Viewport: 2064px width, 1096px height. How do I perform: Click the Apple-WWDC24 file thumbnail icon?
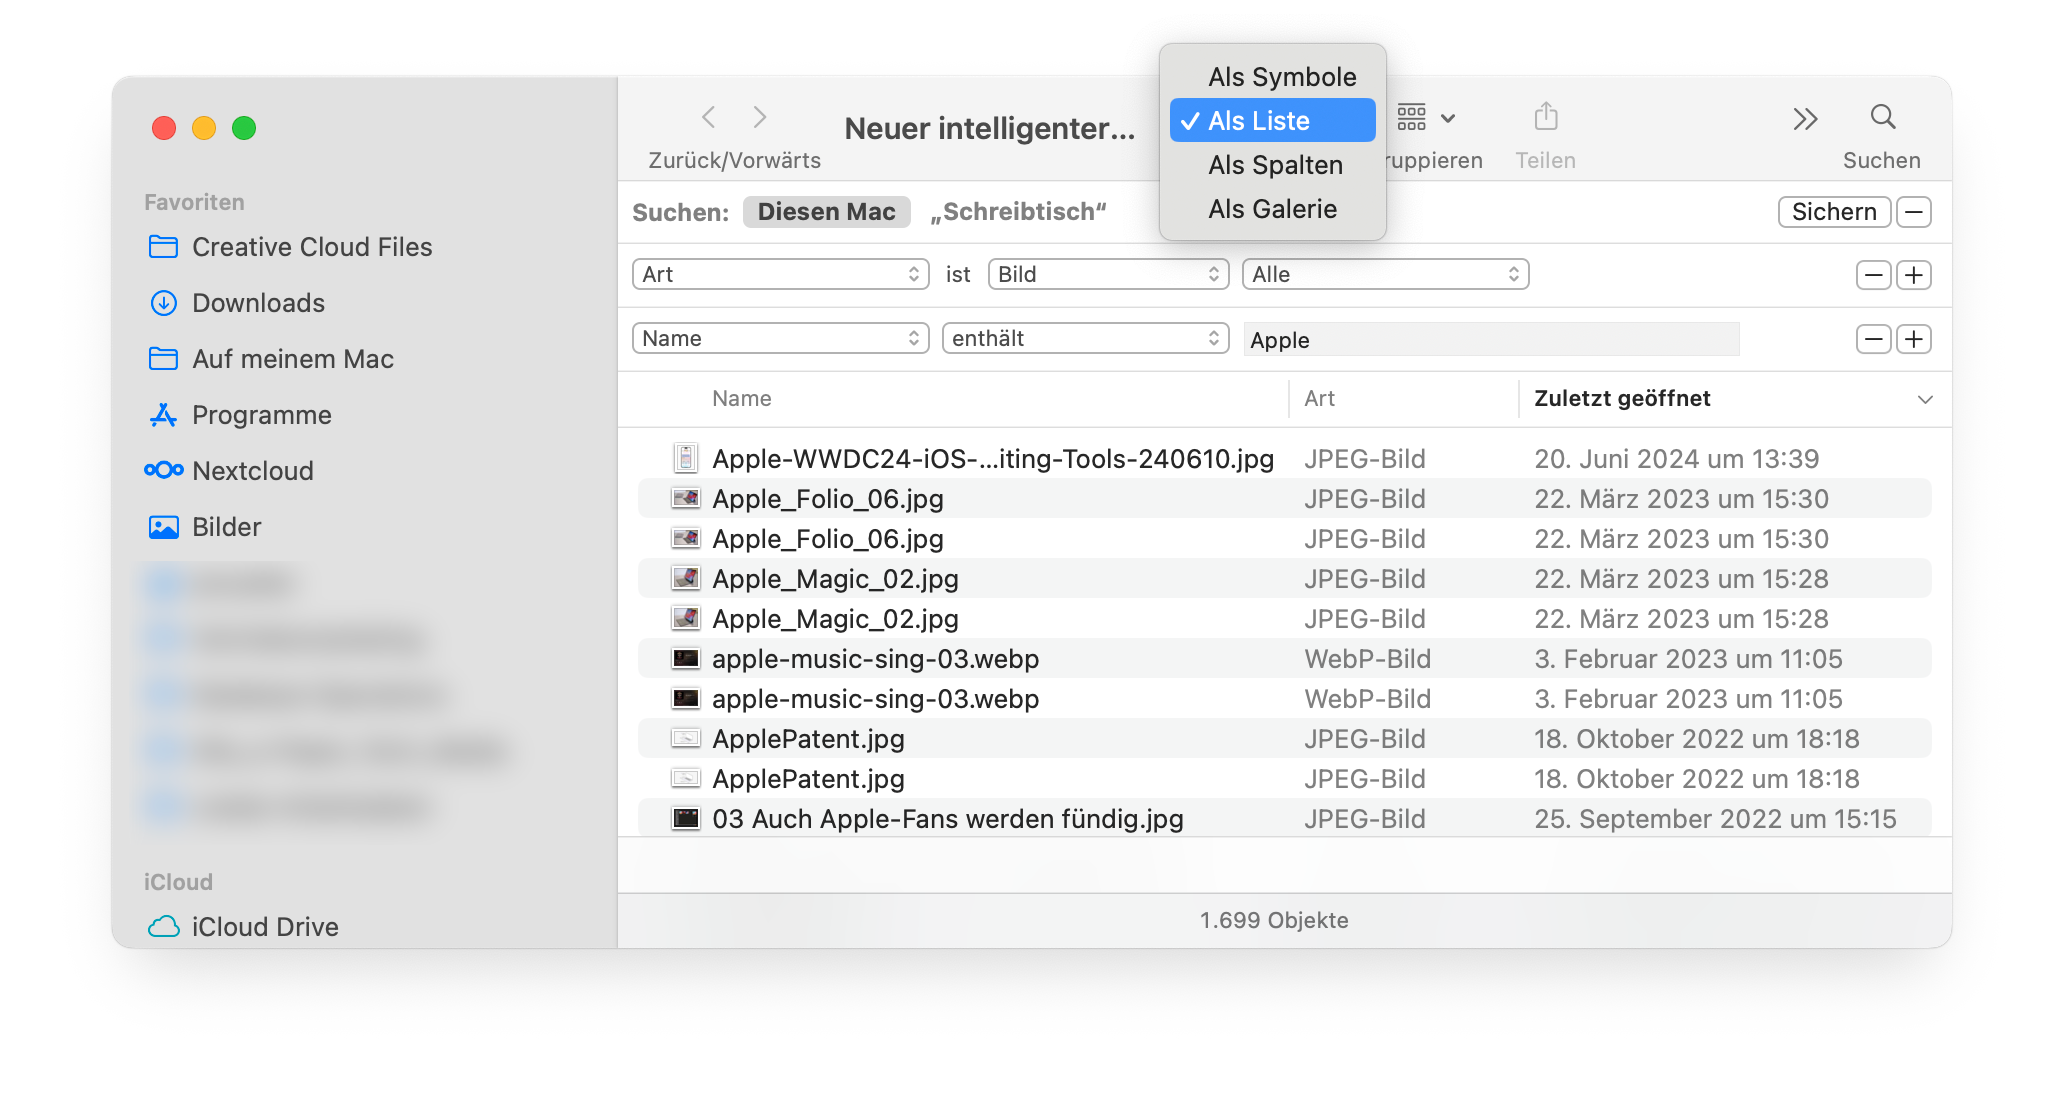click(x=685, y=458)
